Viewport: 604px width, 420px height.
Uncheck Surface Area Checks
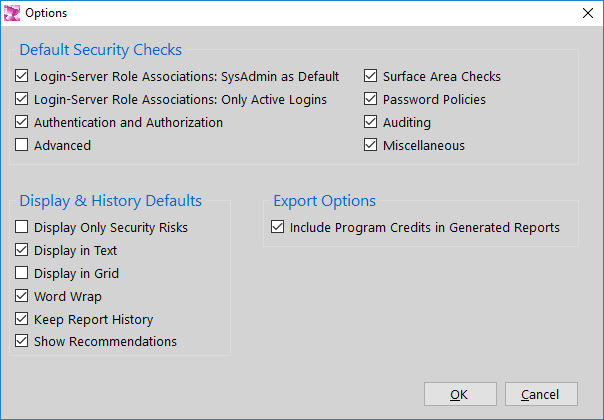[x=371, y=76]
